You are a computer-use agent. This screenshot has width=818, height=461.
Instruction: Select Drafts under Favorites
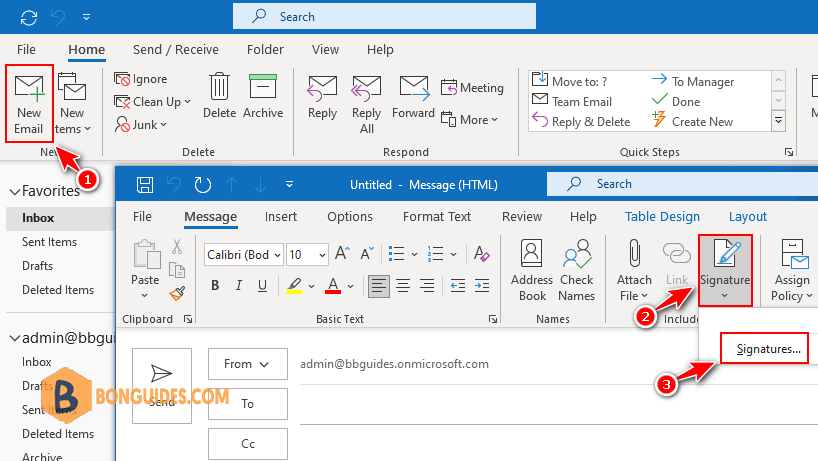38,266
